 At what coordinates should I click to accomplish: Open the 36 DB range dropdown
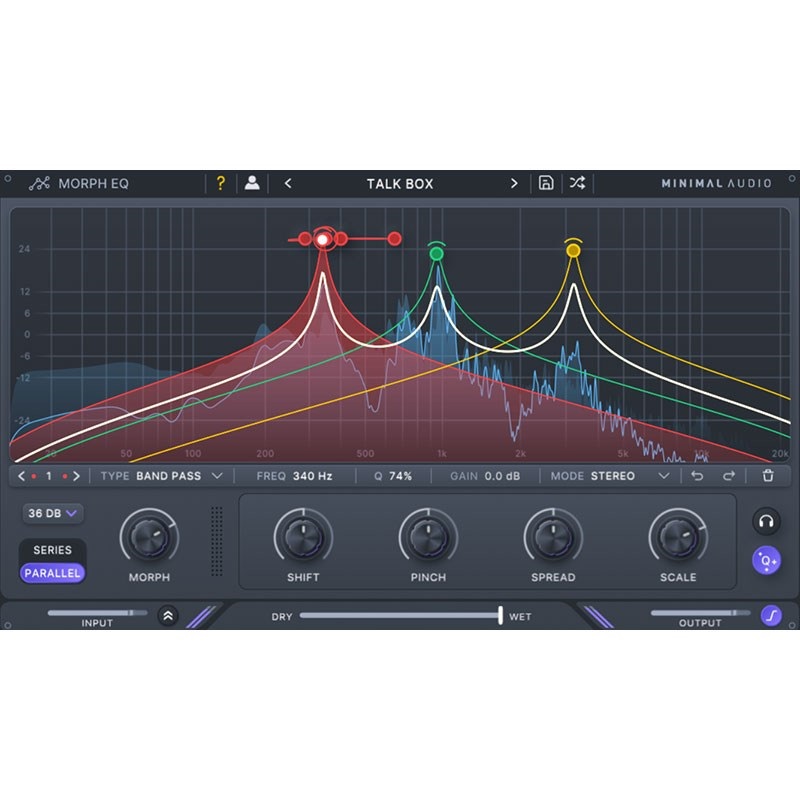point(53,513)
